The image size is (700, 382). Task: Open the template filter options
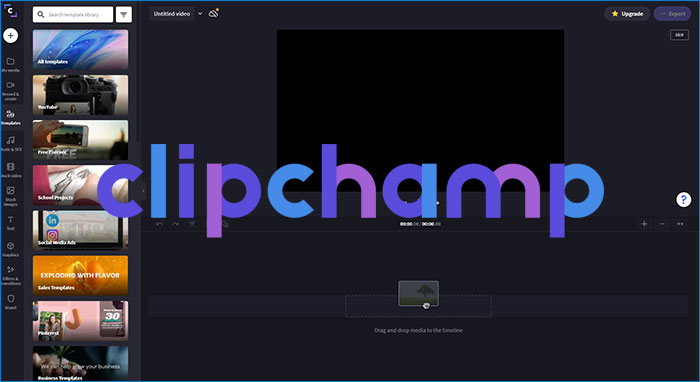point(124,15)
